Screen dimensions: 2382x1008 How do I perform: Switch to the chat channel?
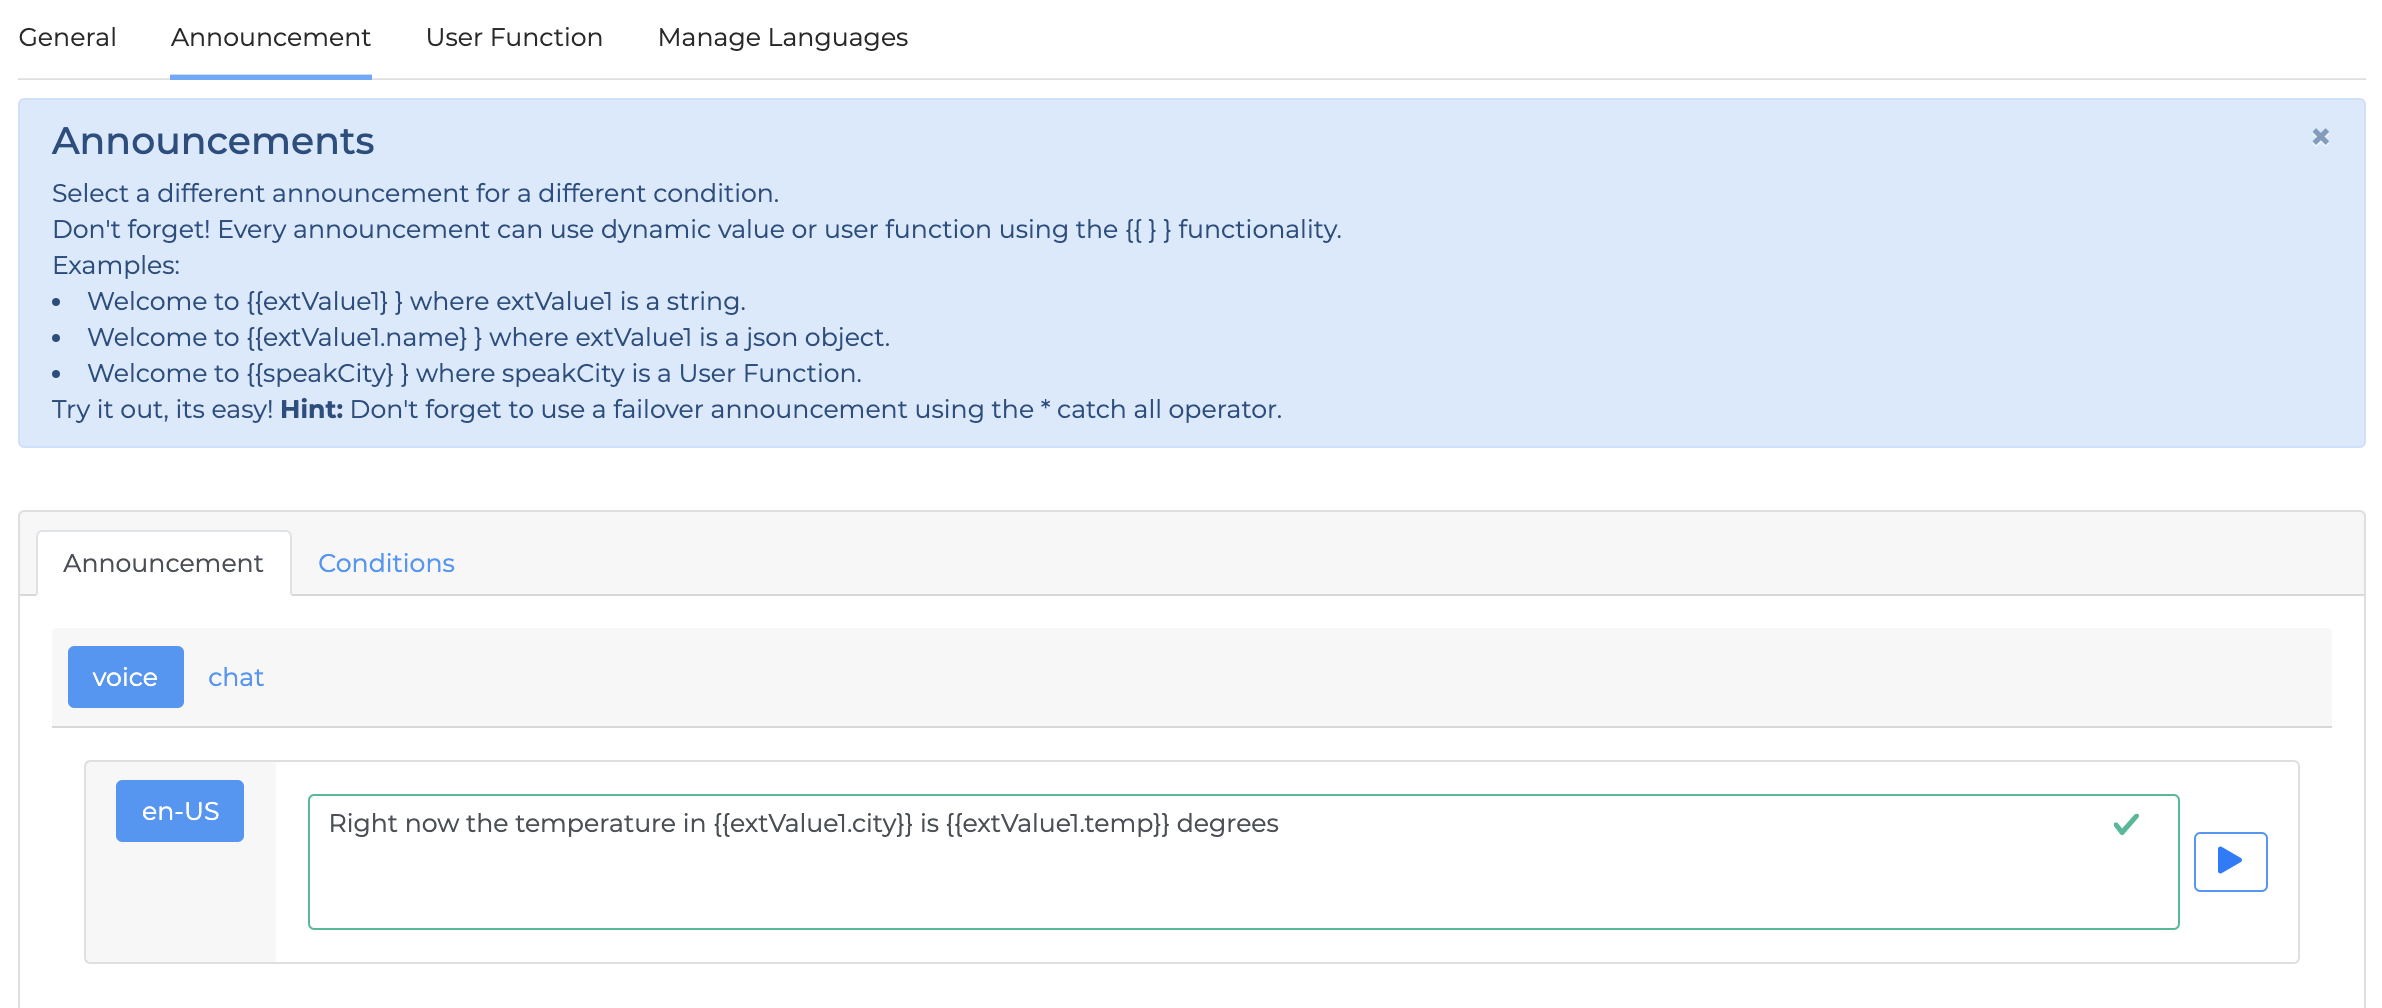(x=236, y=678)
